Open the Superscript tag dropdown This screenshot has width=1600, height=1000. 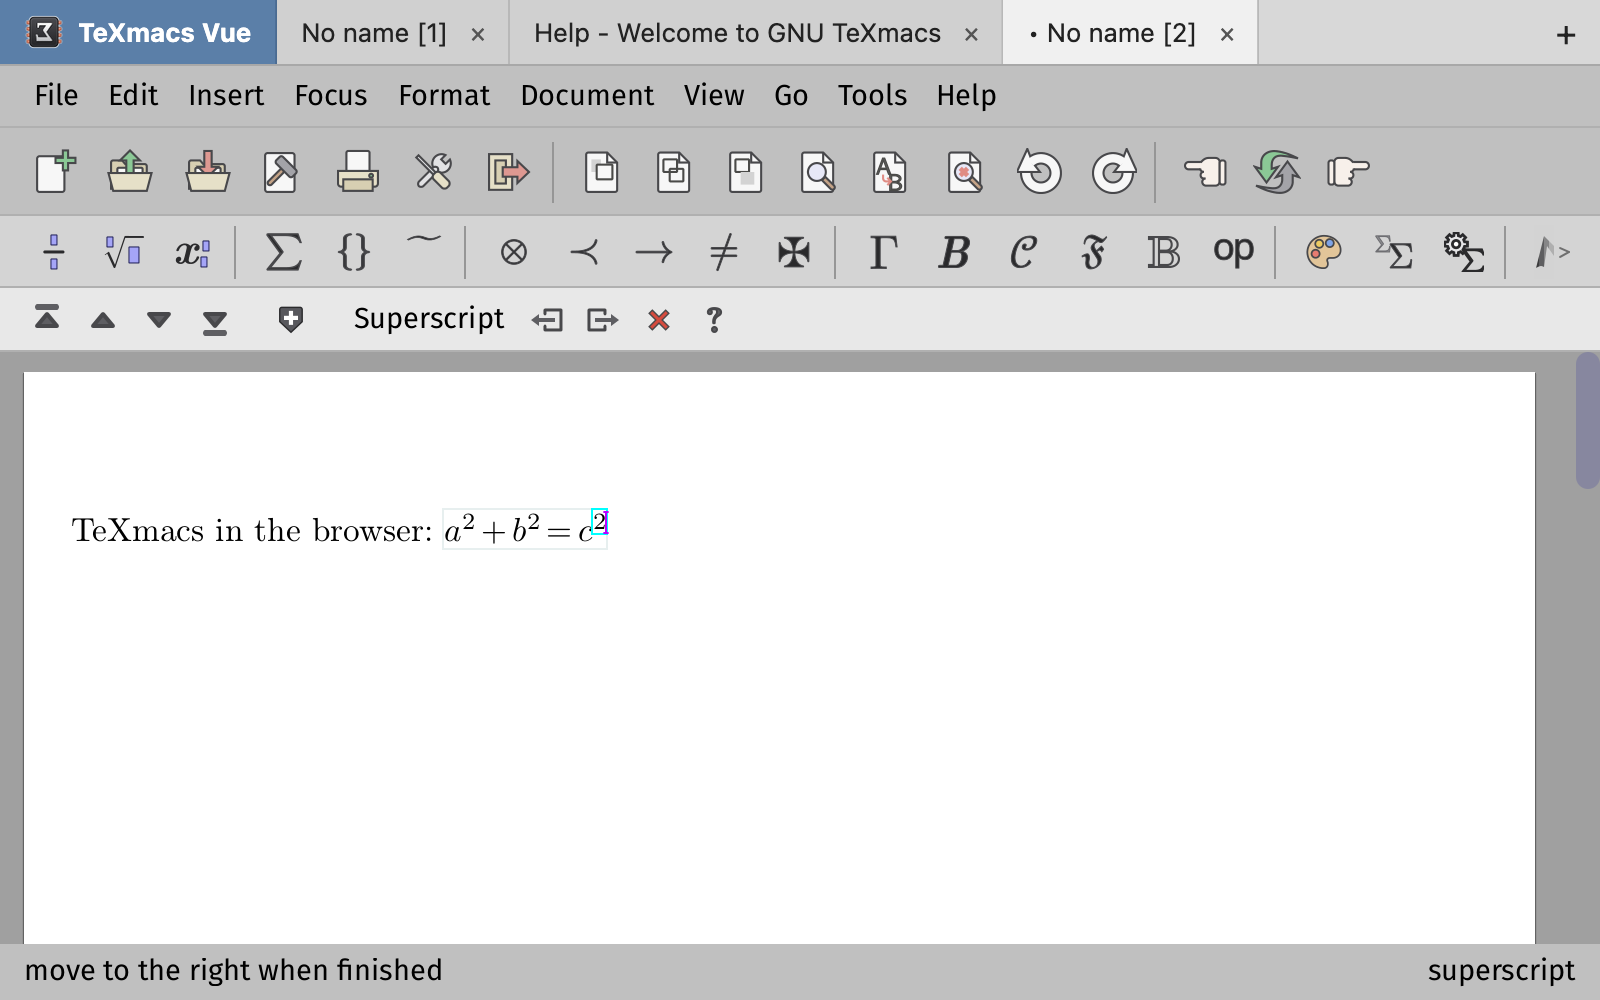(429, 319)
